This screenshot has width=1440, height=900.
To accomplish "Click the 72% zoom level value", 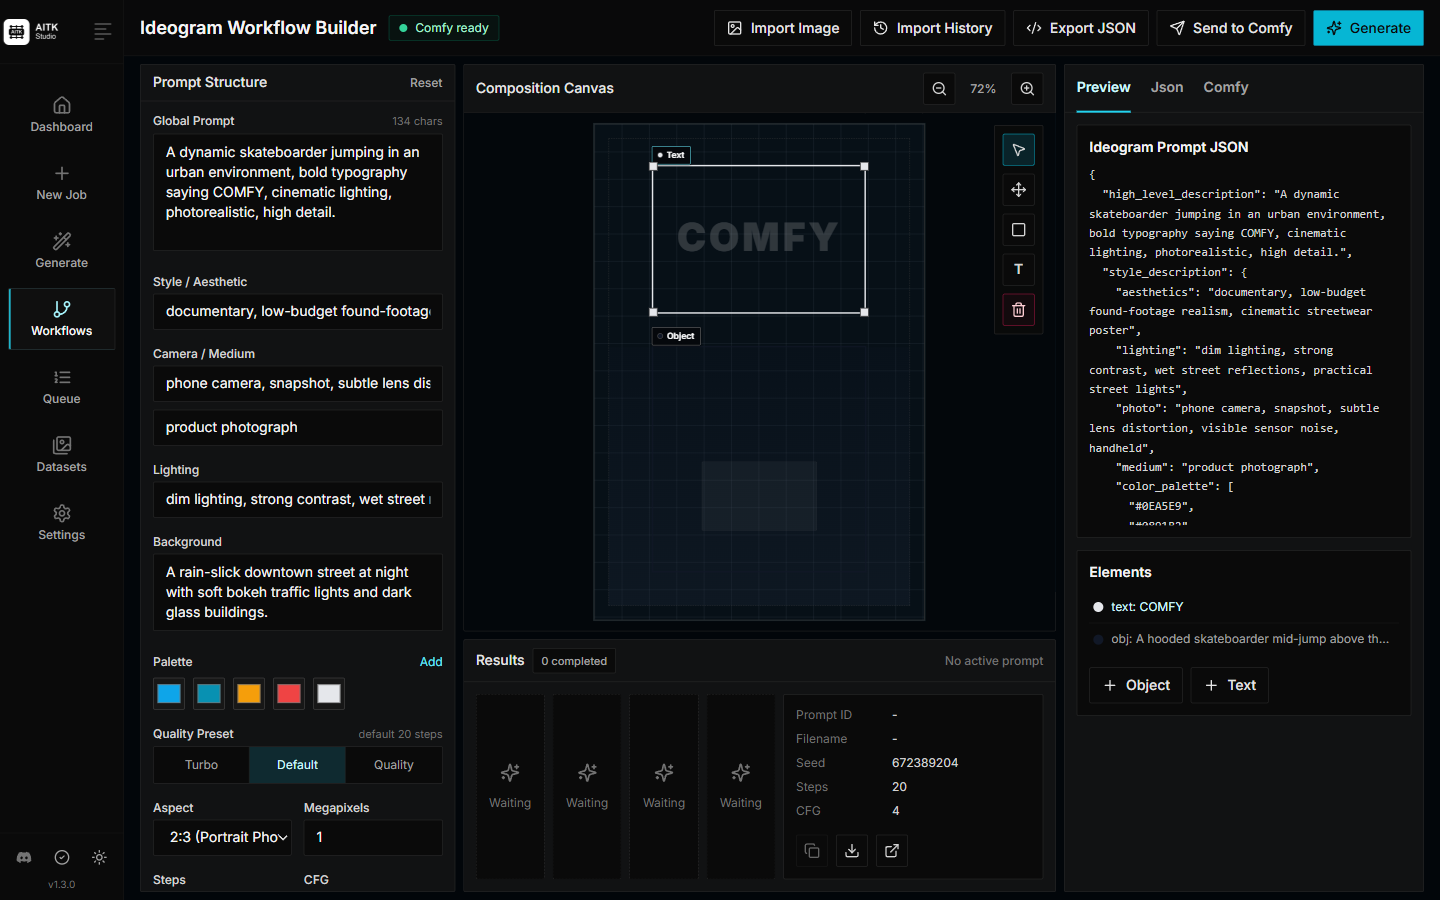I will tap(983, 89).
